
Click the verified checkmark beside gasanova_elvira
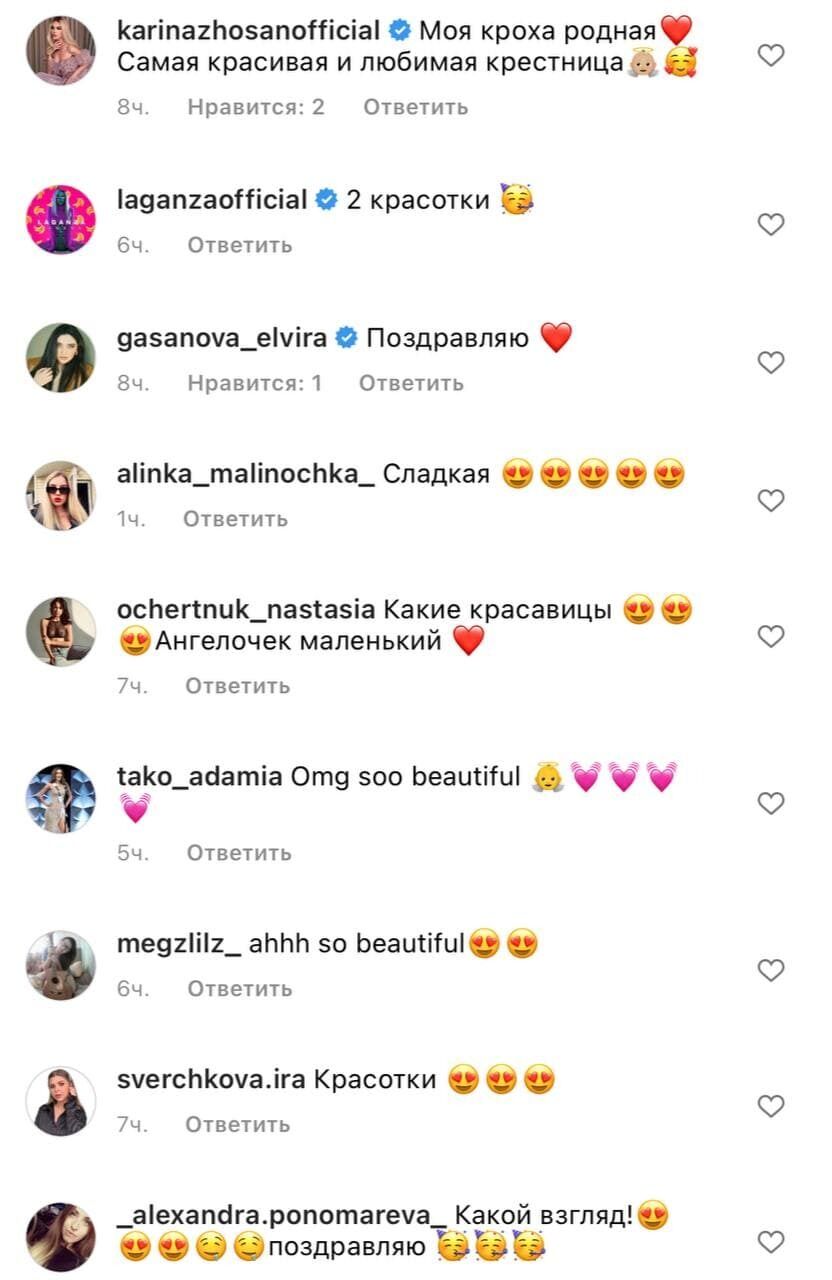click(x=347, y=338)
